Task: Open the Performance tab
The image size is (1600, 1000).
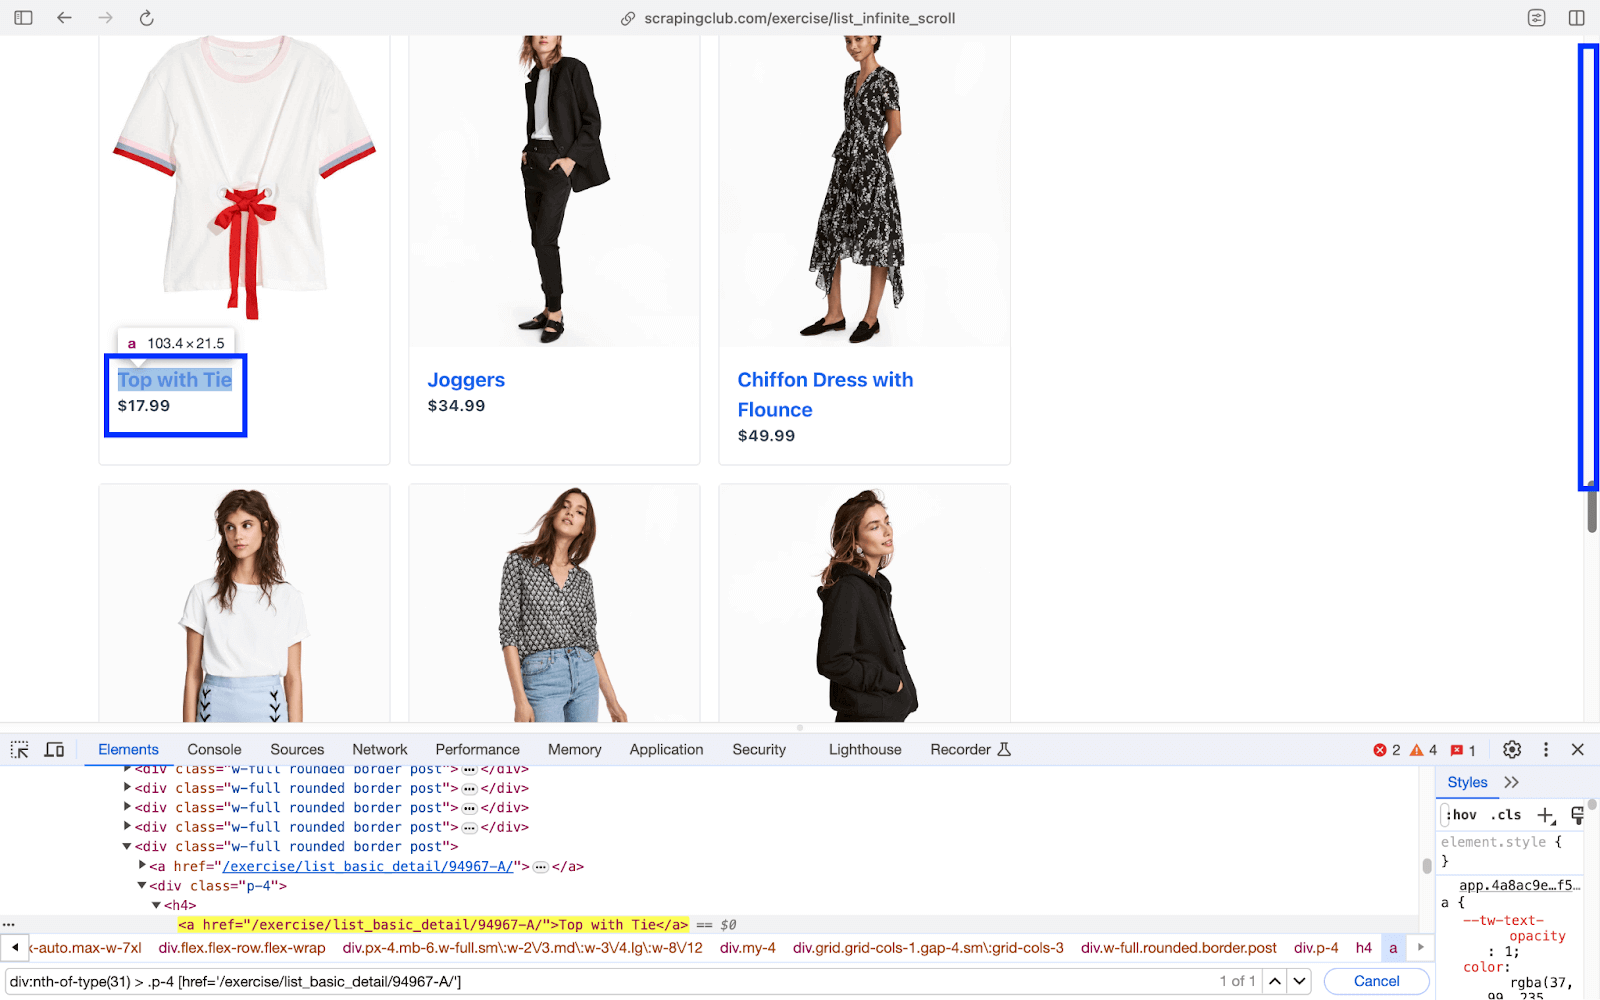Action: tap(477, 749)
